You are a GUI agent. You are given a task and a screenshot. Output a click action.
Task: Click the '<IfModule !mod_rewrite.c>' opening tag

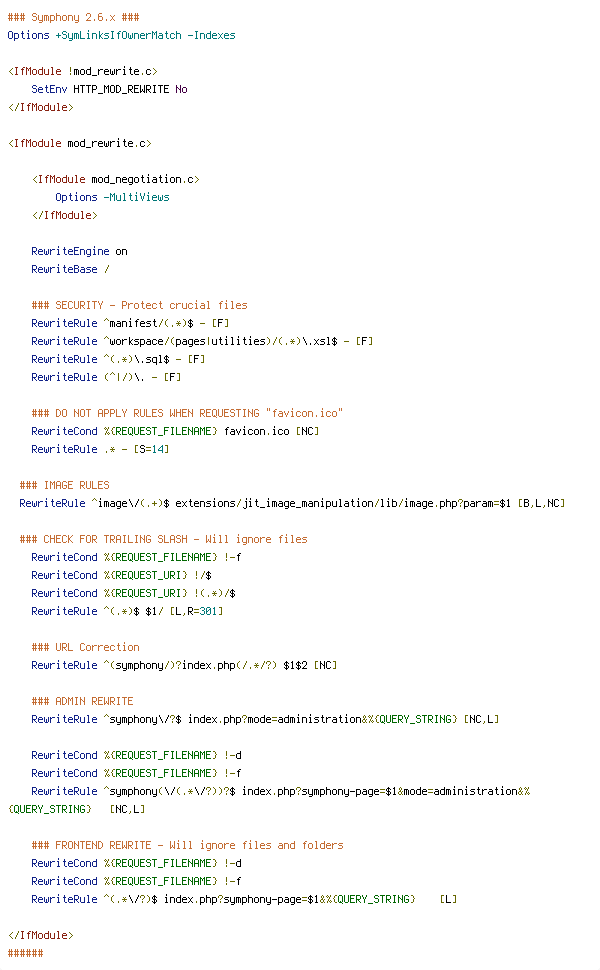click(x=83, y=71)
